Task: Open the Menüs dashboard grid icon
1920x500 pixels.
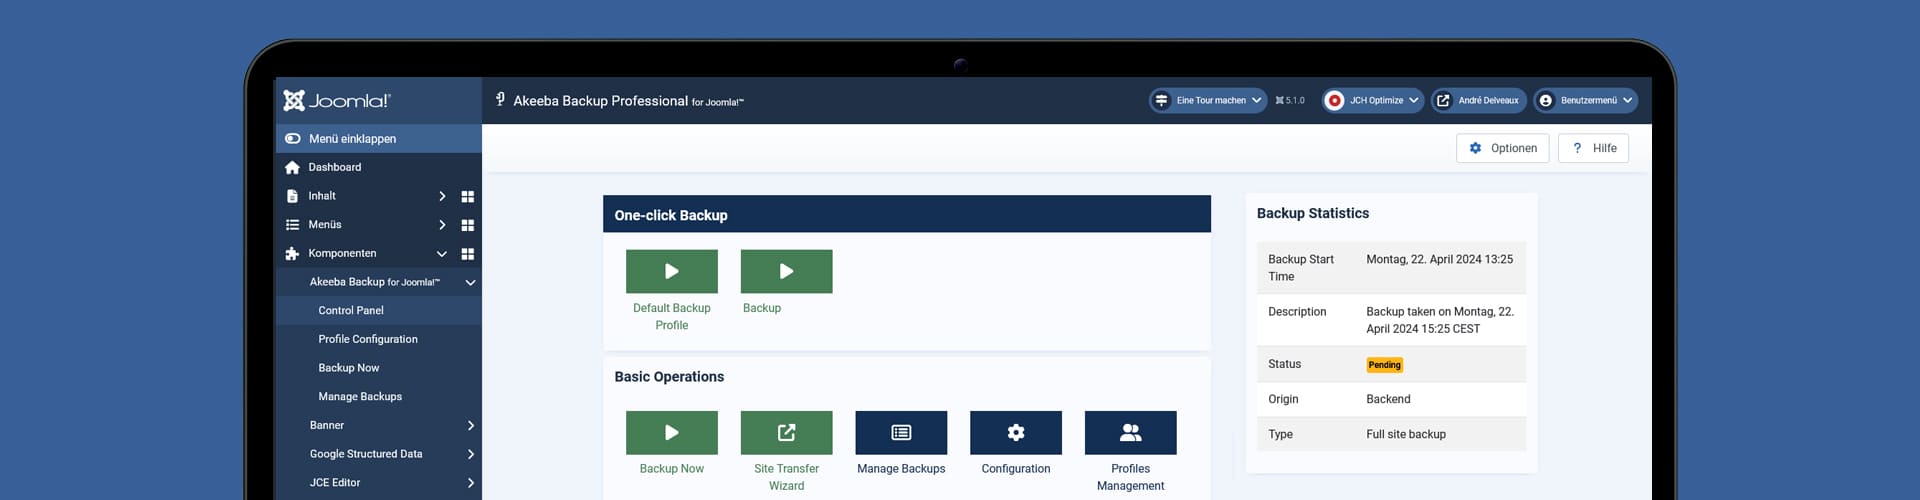Action: pyautogui.click(x=467, y=225)
